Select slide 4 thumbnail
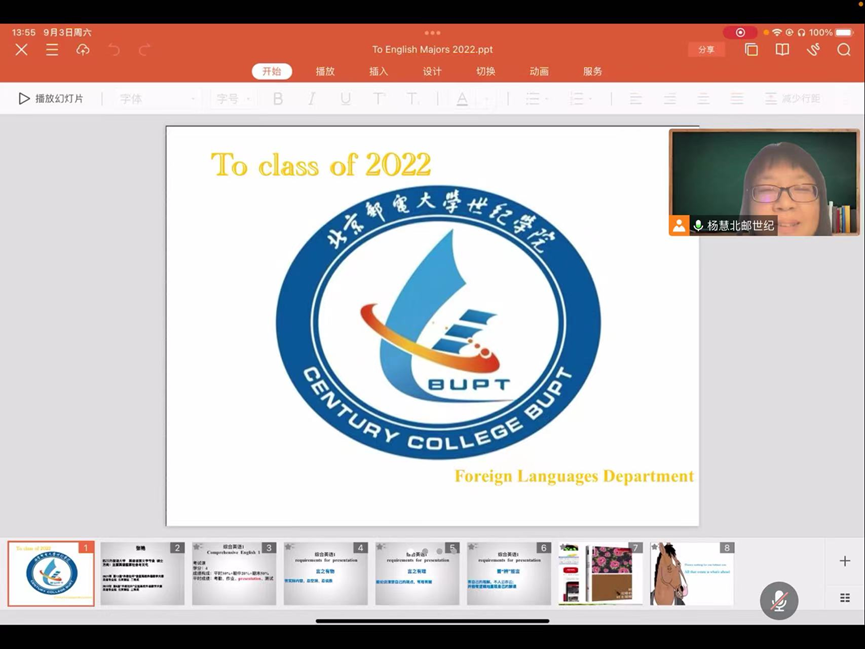The image size is (865, 649). tap(325, 573)
